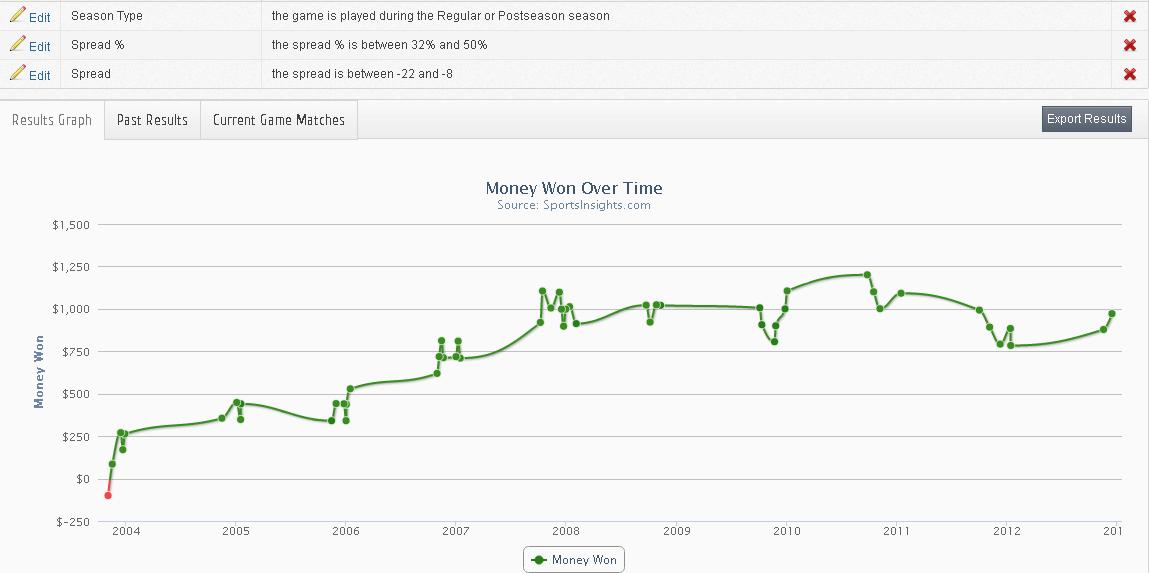This screenshot has height=573, width=1149.
Task: Click the pencil edit icon for Spread %
Action: (x=17, y=44)
